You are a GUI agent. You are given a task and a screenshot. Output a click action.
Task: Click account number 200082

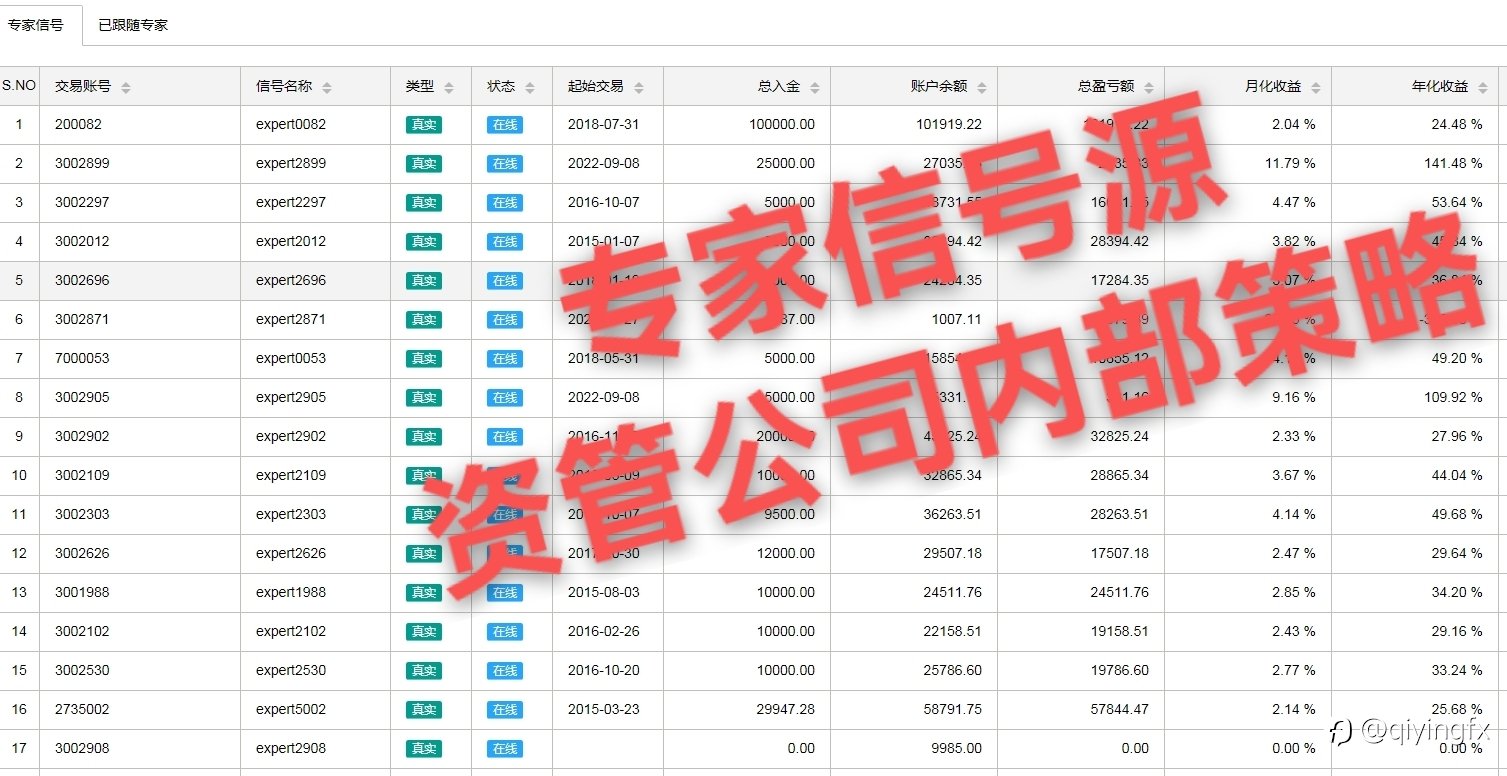(x=78, y=125)
